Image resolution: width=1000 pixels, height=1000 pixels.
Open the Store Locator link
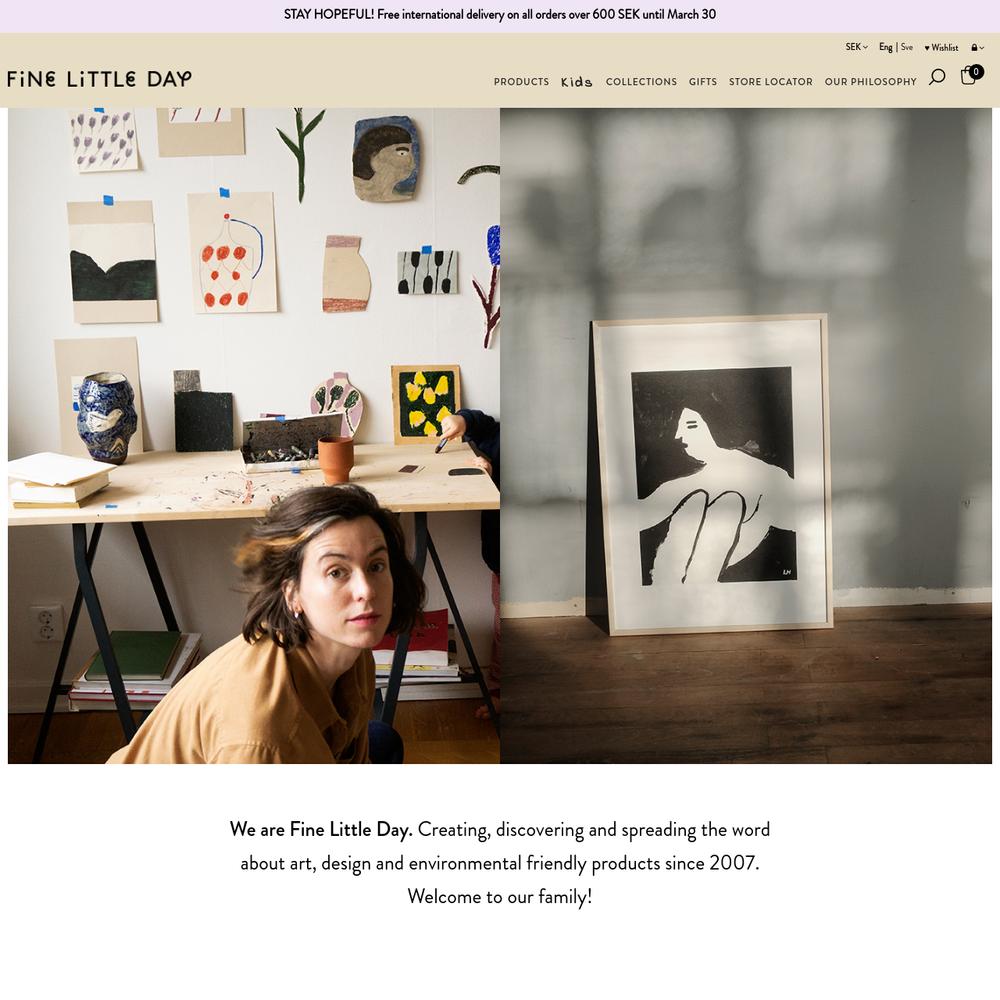tap(770, 82)
